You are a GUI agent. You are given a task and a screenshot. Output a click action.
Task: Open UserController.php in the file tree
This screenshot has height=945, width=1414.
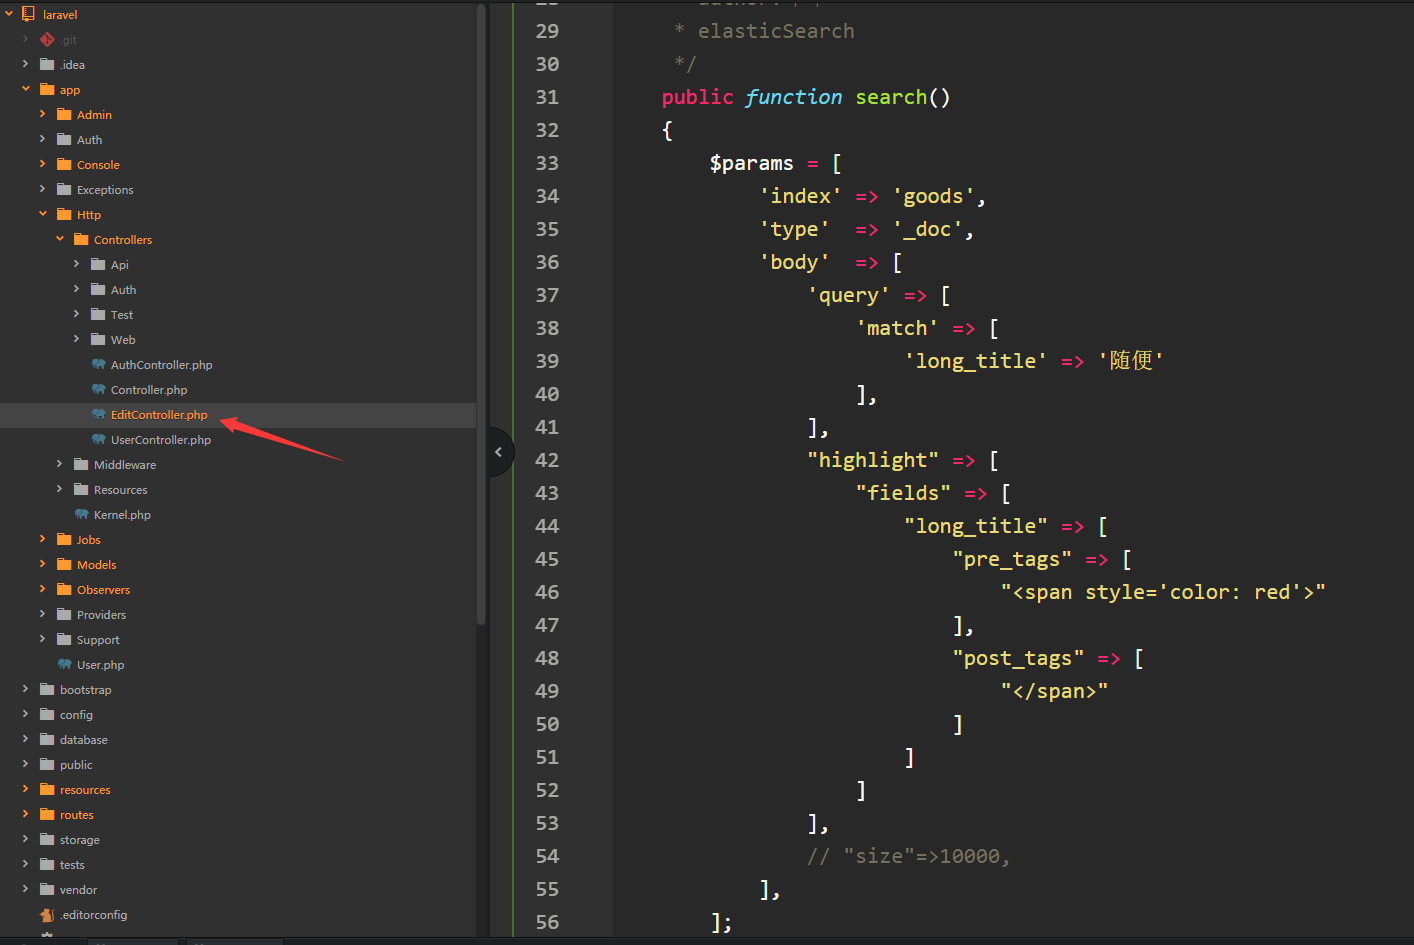pos(161,440)
